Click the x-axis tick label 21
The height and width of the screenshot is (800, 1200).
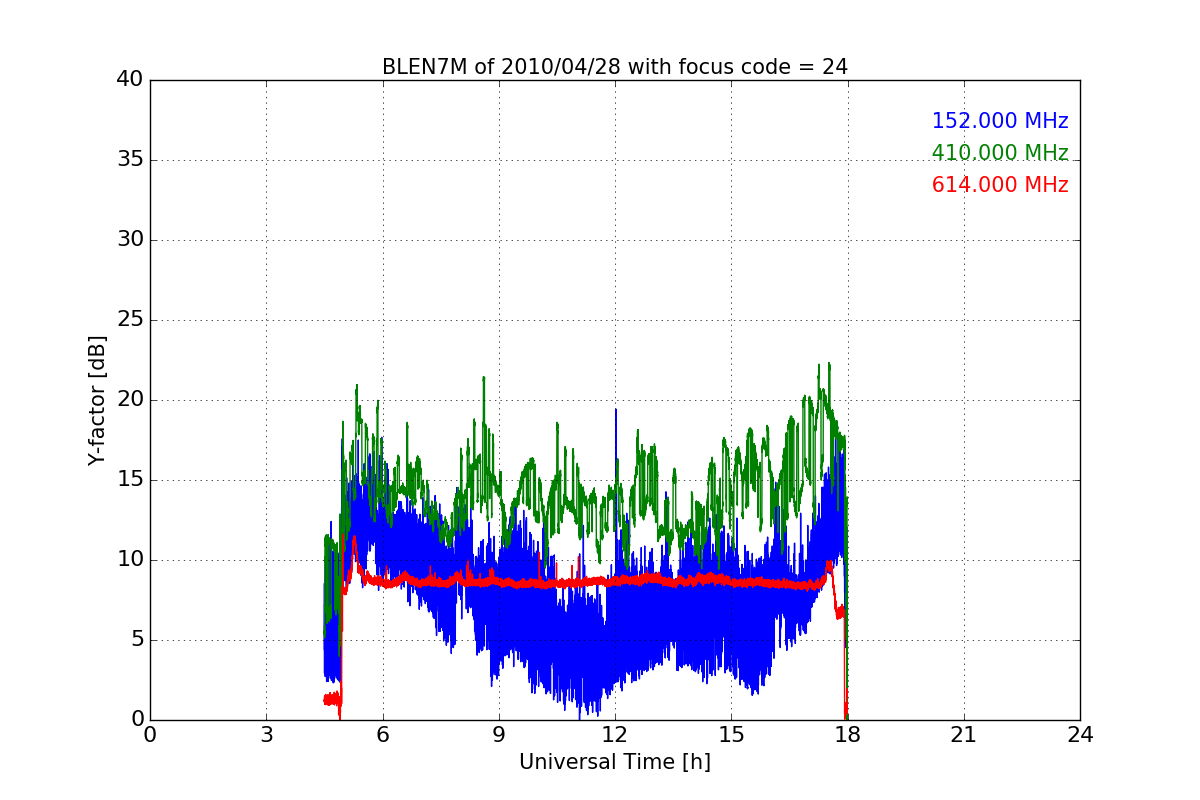(x=964, y=735)
